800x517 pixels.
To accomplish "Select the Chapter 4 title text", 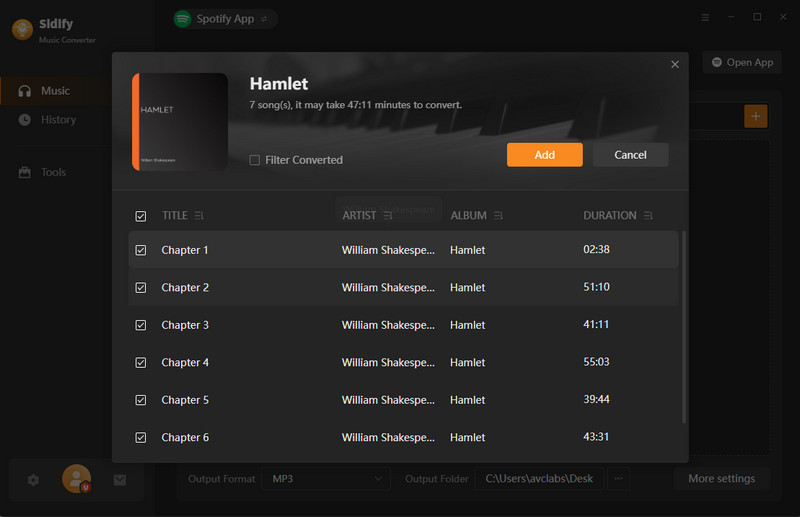I will 185,363.
